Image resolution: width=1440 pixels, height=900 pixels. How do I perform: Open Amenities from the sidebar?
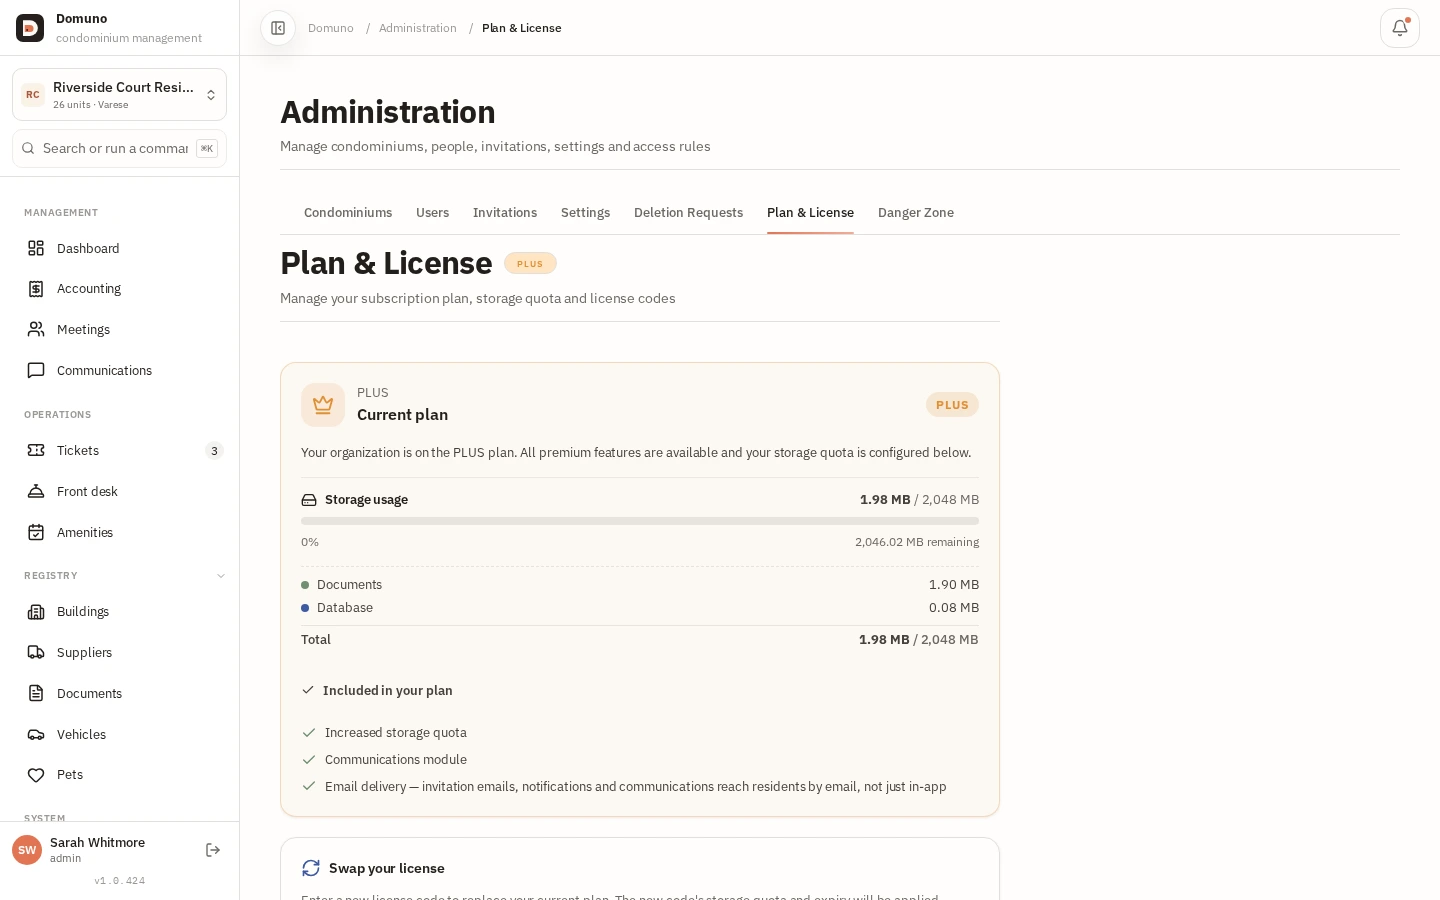click(119, 532)
